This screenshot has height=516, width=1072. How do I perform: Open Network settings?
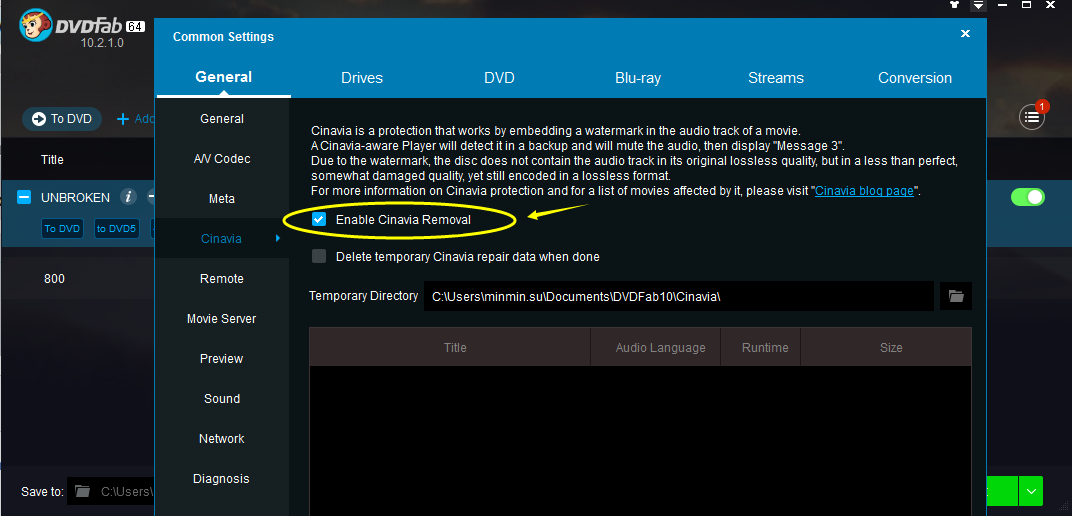(x=222, y=439)
